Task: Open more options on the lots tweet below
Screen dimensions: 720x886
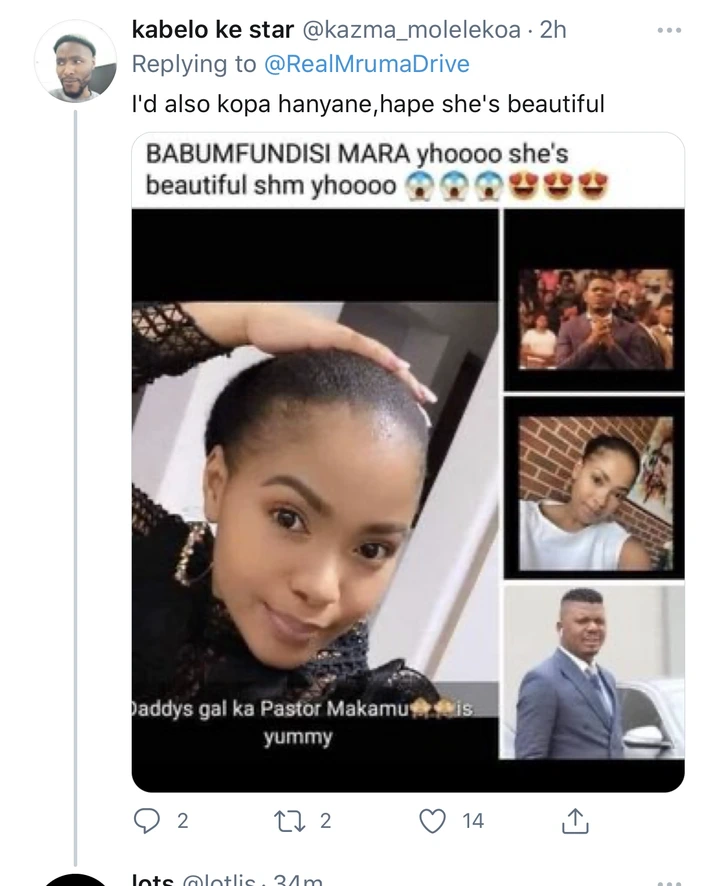Action: (667, 880)
